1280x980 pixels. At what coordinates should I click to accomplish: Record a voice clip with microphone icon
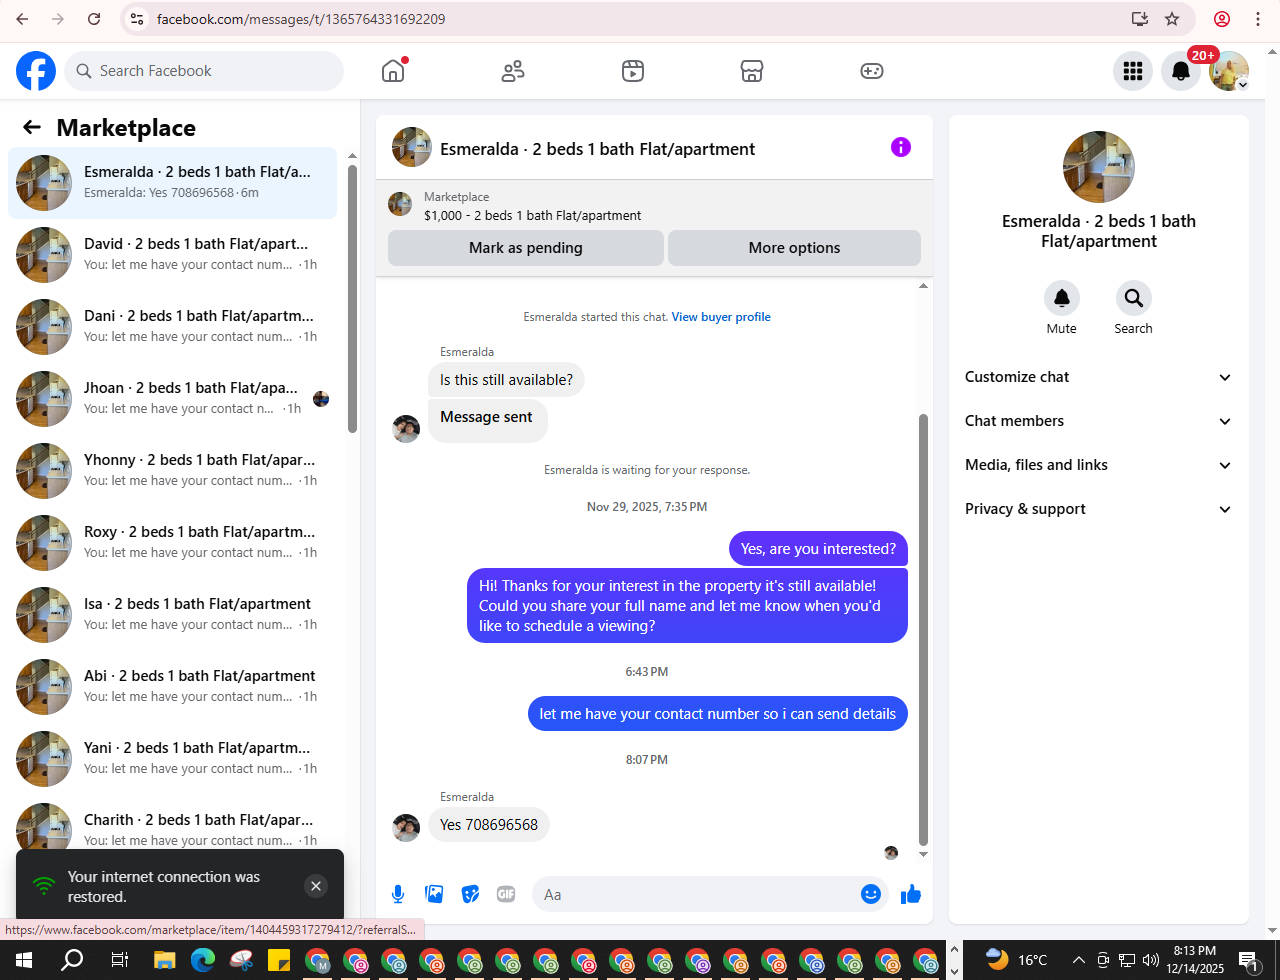click(x=398, y=894)
